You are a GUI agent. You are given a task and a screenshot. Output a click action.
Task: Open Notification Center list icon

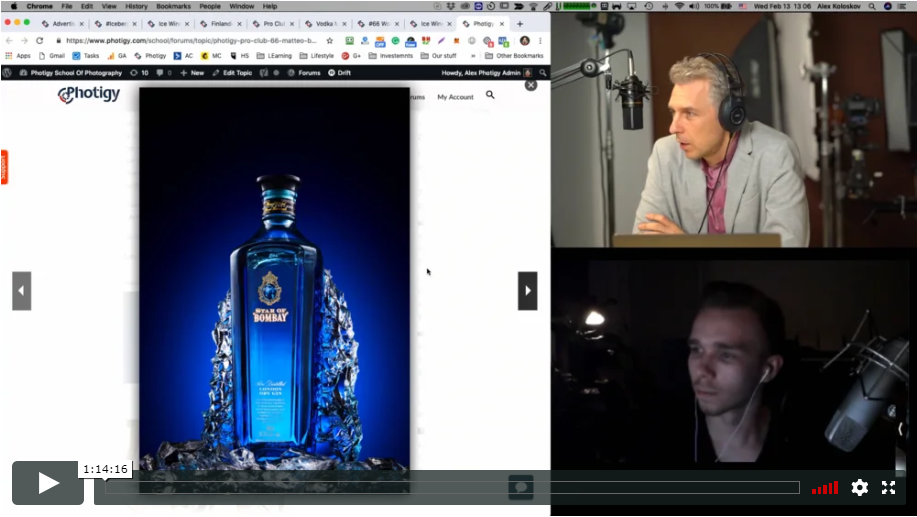pyautogui.click(x=902, y=6)
